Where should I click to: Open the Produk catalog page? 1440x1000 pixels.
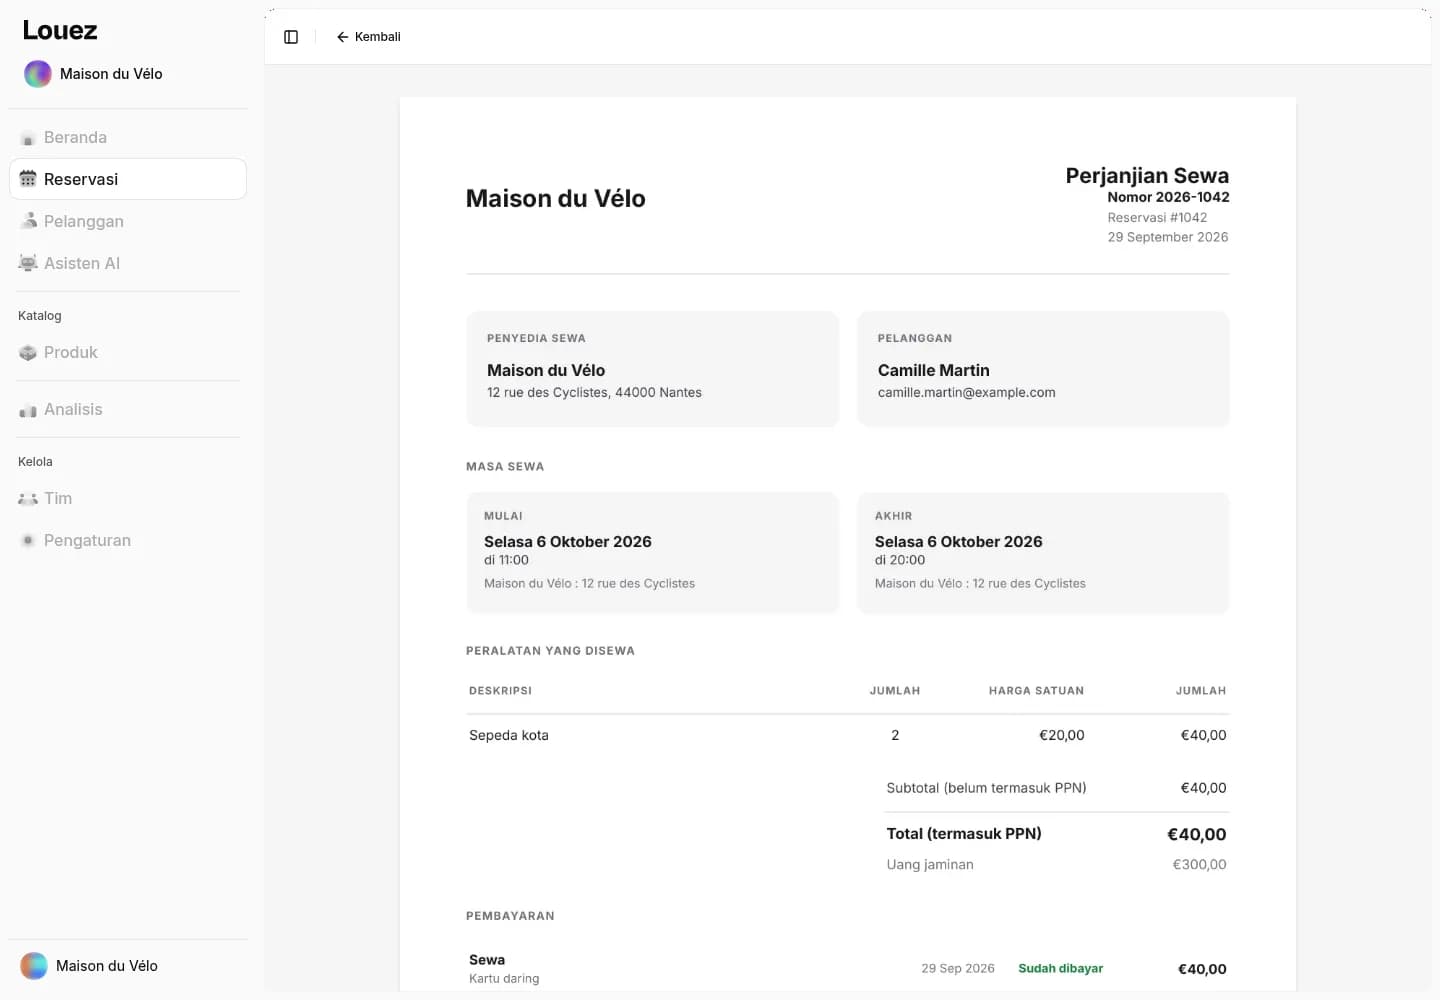pos(128,353)
